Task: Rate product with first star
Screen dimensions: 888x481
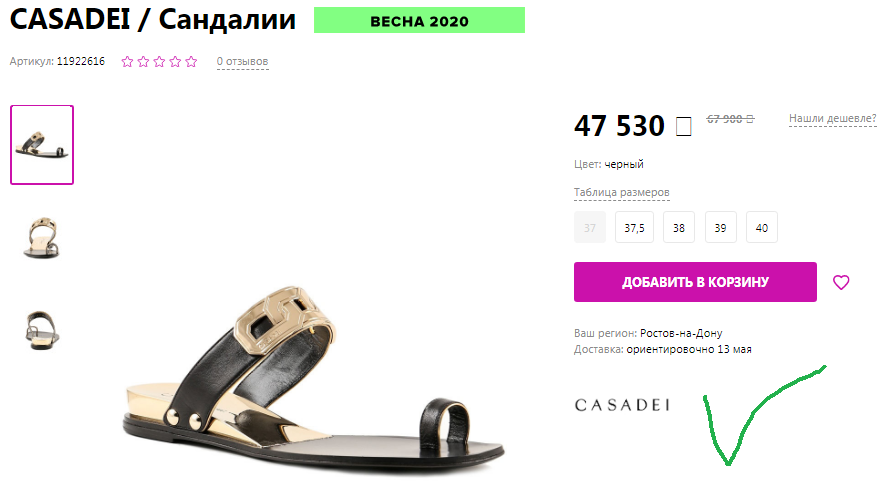Action: tap(127, 62)
